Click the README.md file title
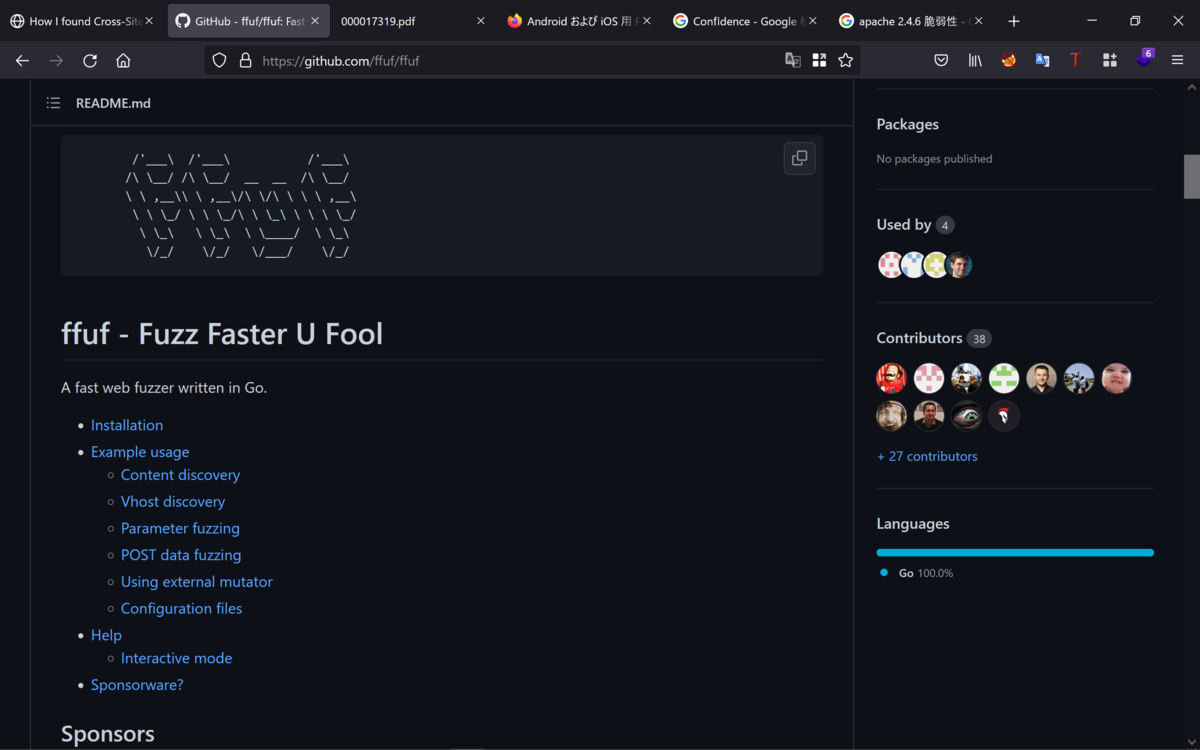The image size is (1200, 750). [113, 103]
